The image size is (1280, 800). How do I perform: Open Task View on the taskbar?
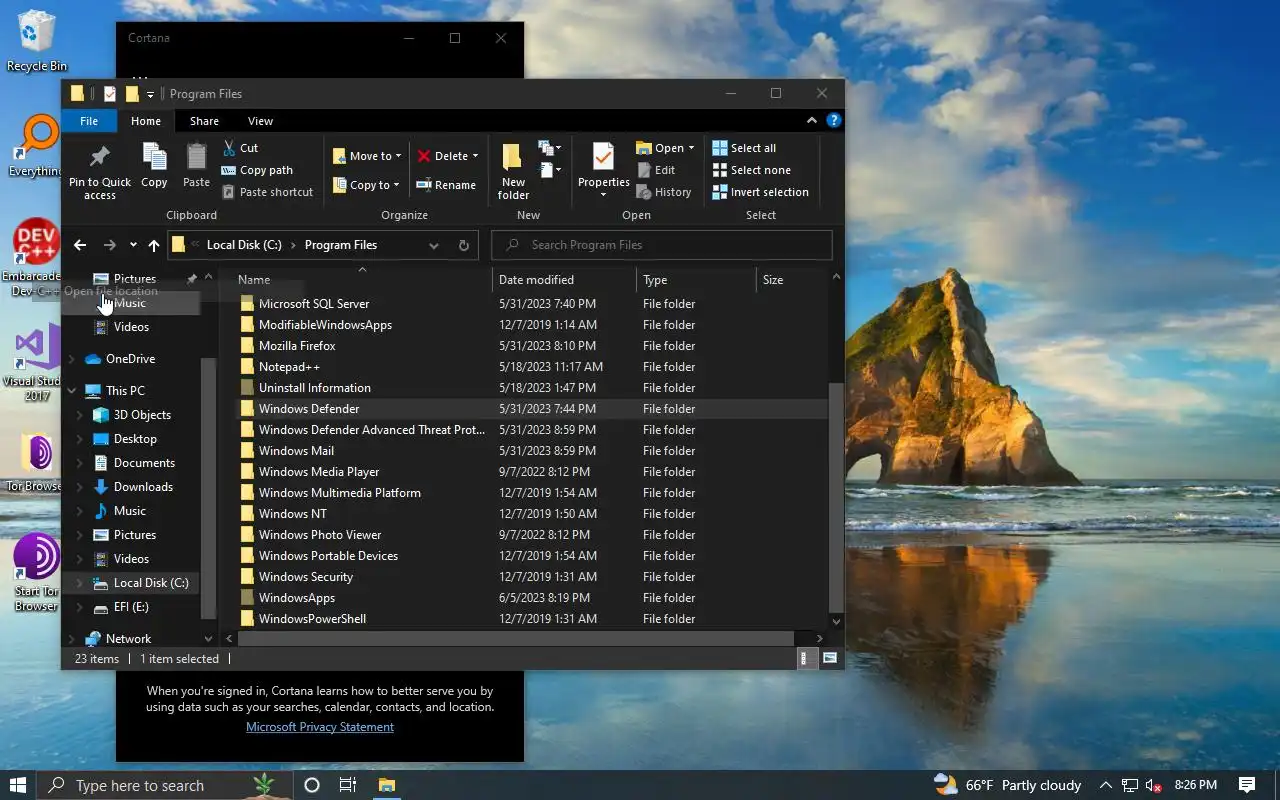tap(348, 785)
